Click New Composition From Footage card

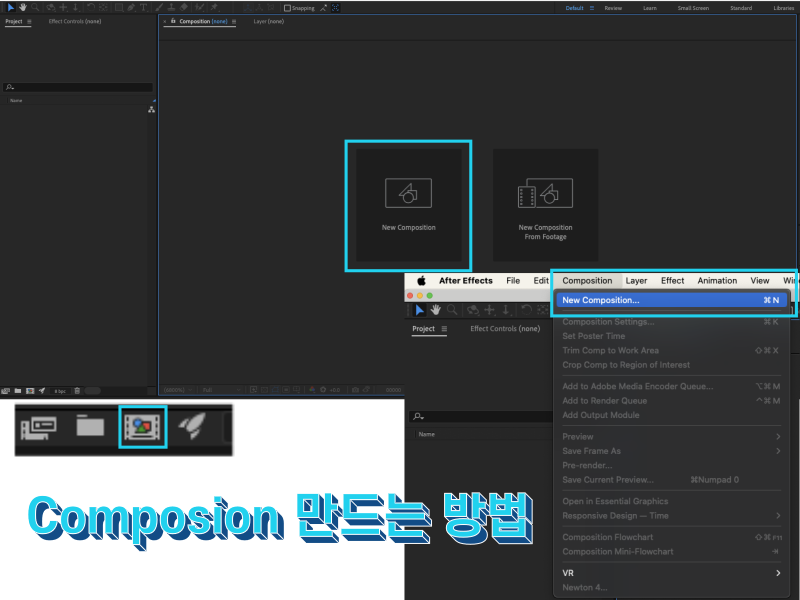[x=545, y=205]
